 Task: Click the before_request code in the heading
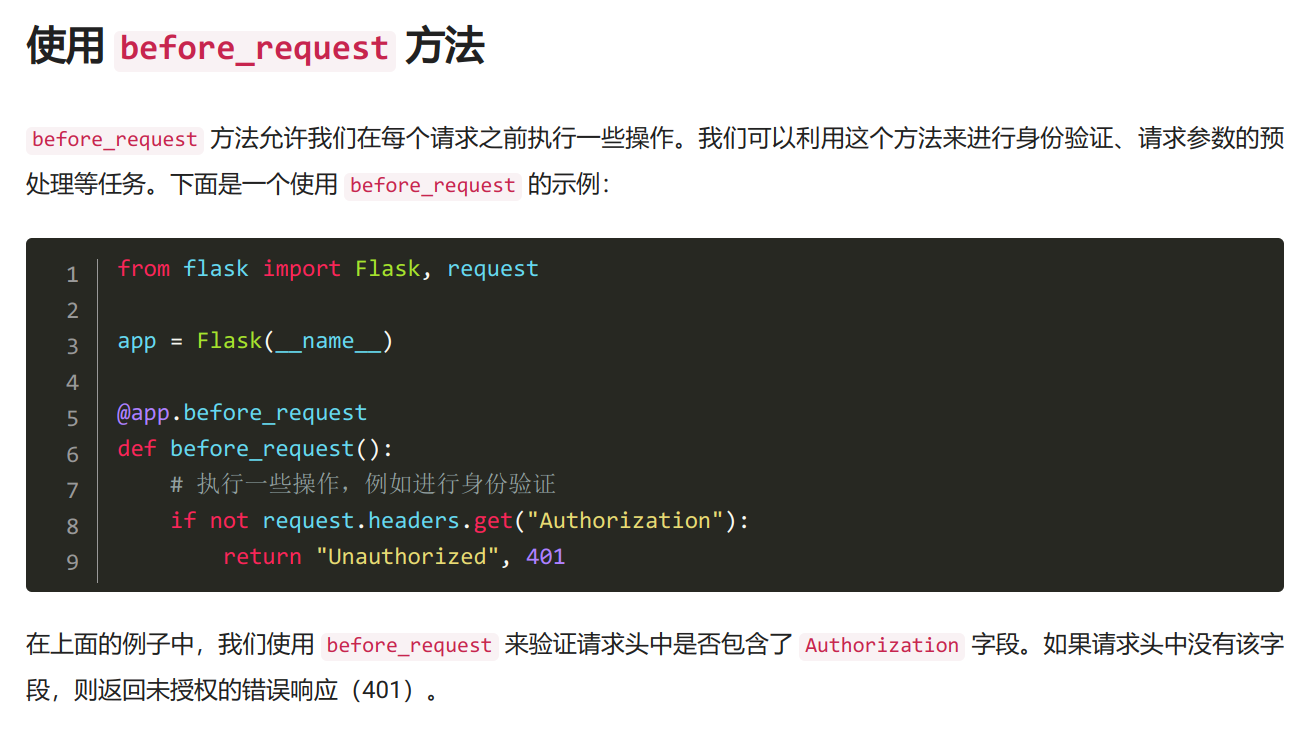pyautogui.click(x=254, y=48)
